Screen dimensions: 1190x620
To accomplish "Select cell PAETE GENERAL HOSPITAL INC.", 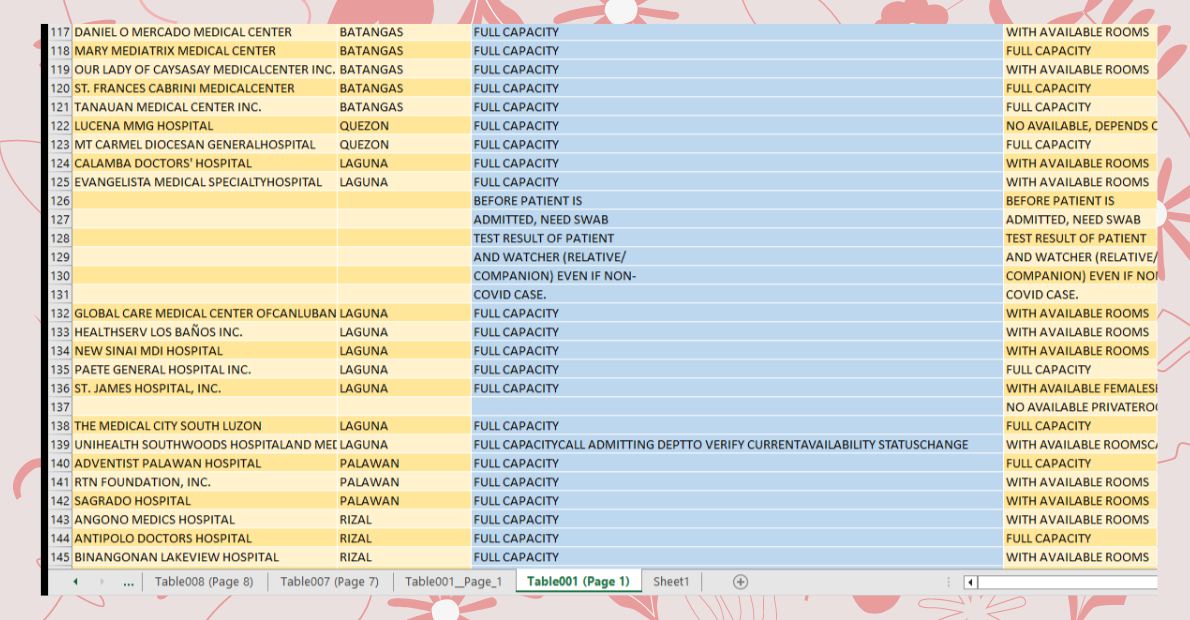I will 205,370.
